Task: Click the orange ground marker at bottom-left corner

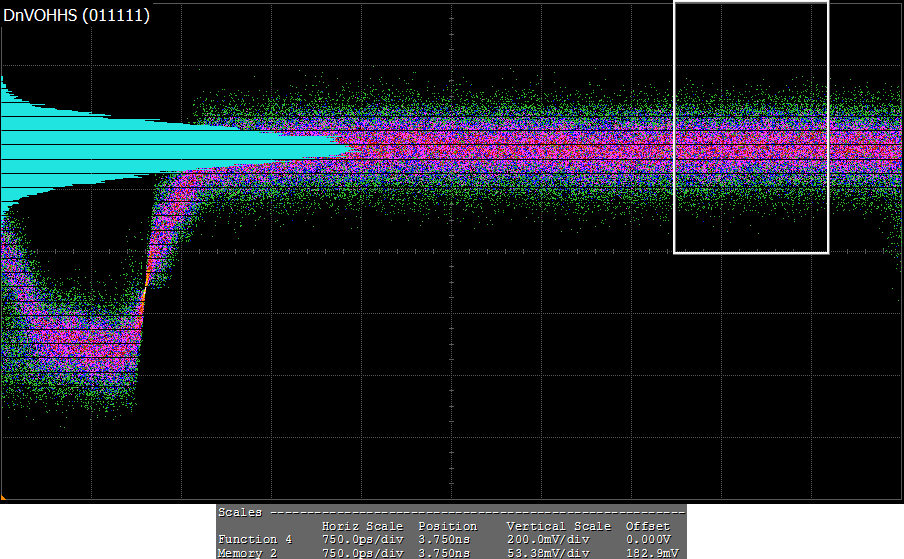Action: [x=3, y=496]
